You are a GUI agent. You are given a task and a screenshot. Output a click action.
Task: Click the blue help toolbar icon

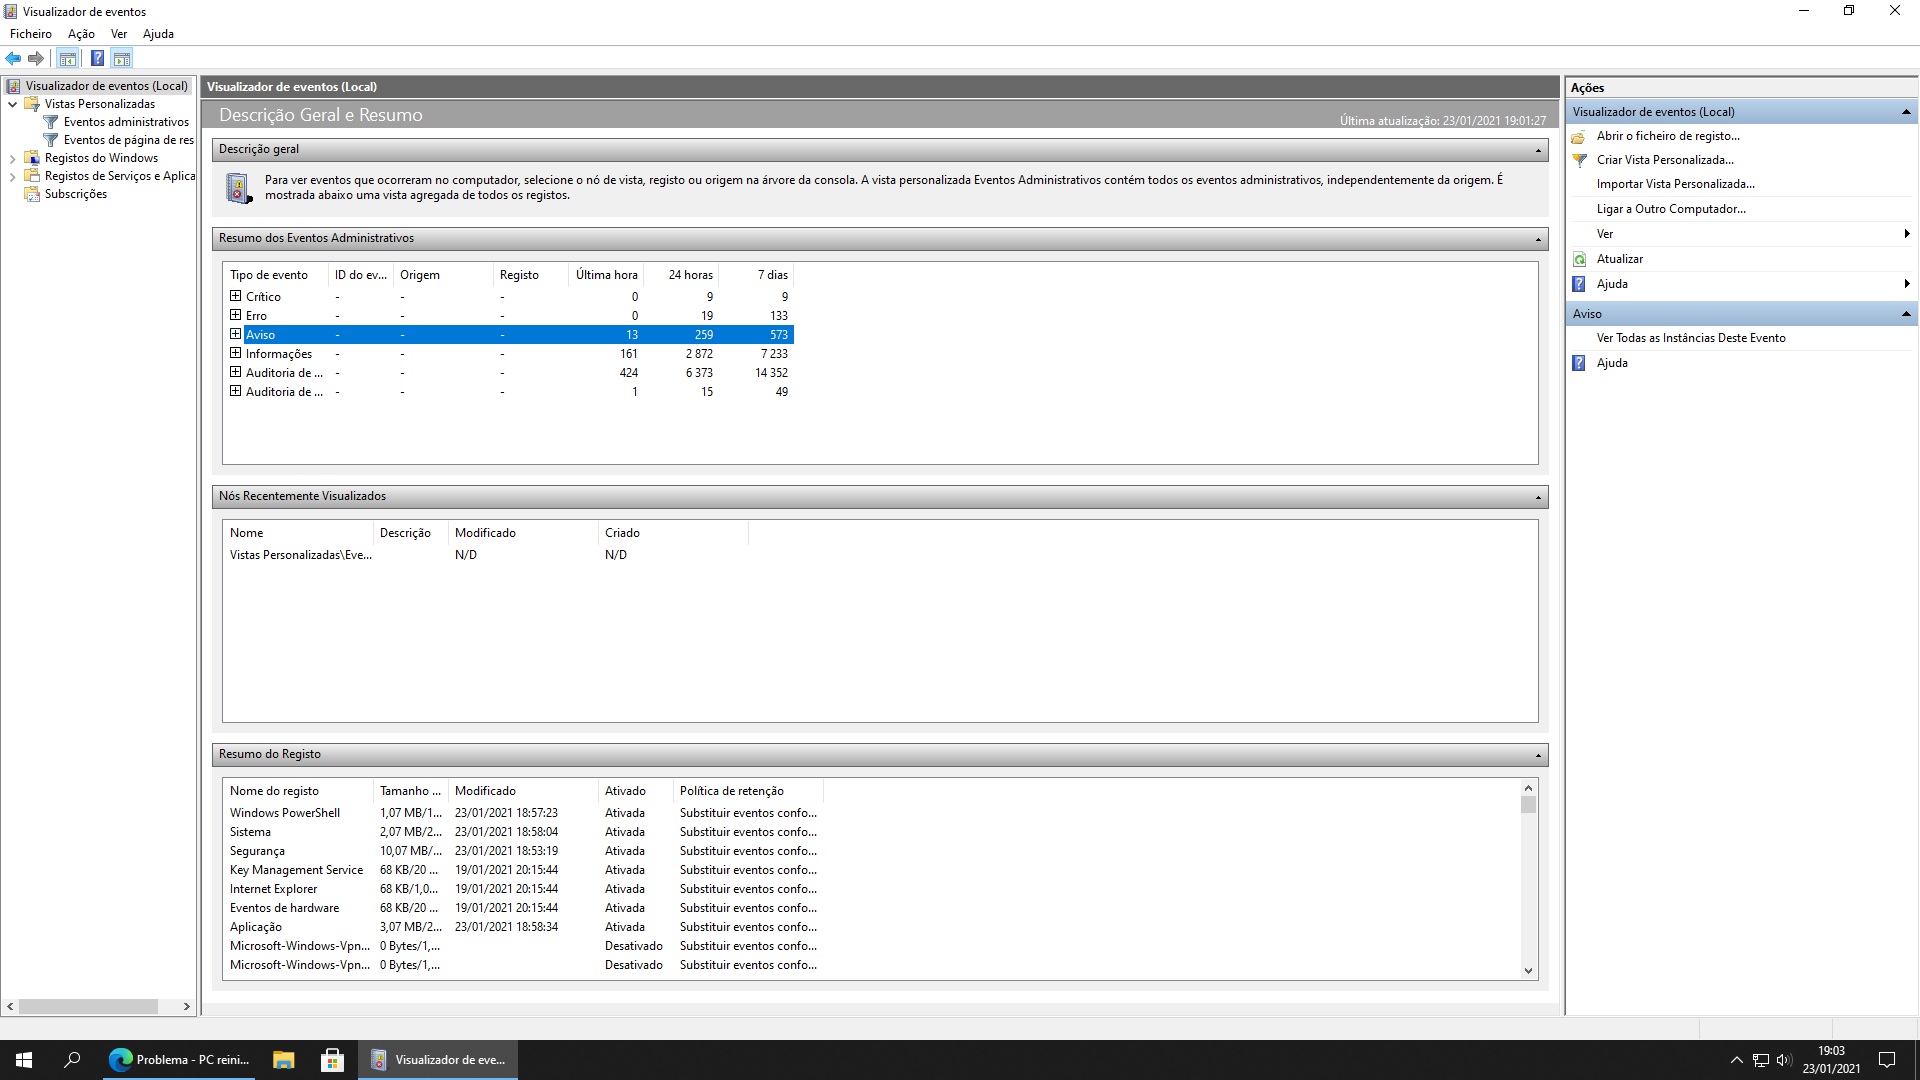(x=97, y=58)
